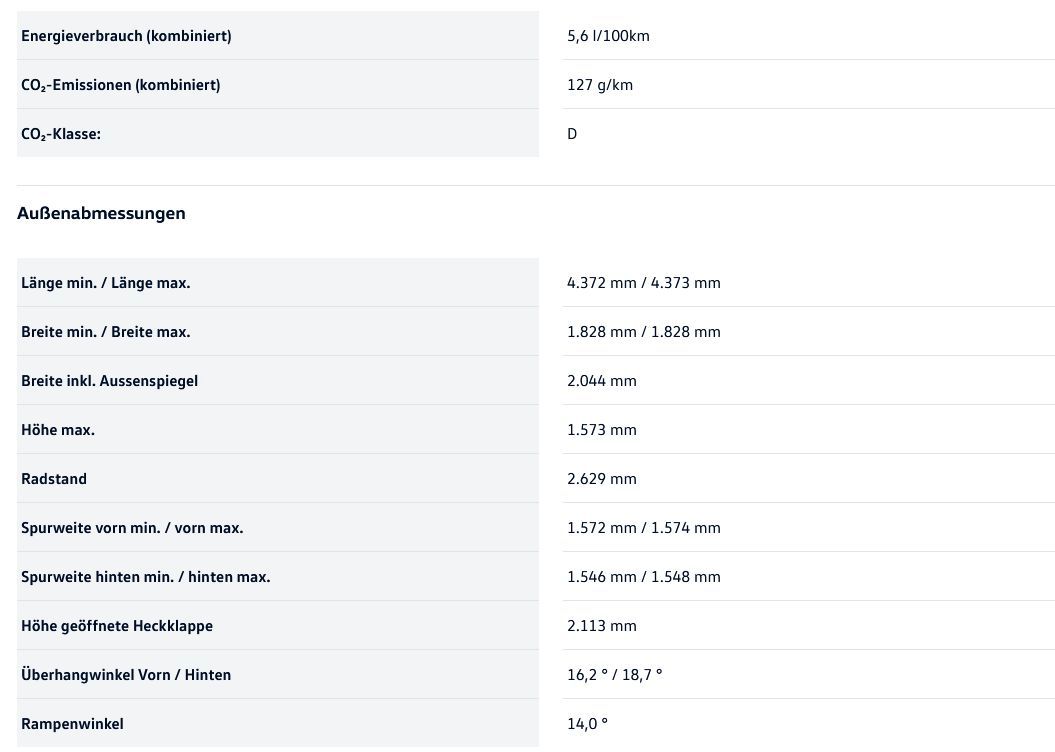Select the 1.546 mm / 1.548 mm value
Image resolution: width=1055 pixels, height=752 pixels.
(x=643, y=577)
